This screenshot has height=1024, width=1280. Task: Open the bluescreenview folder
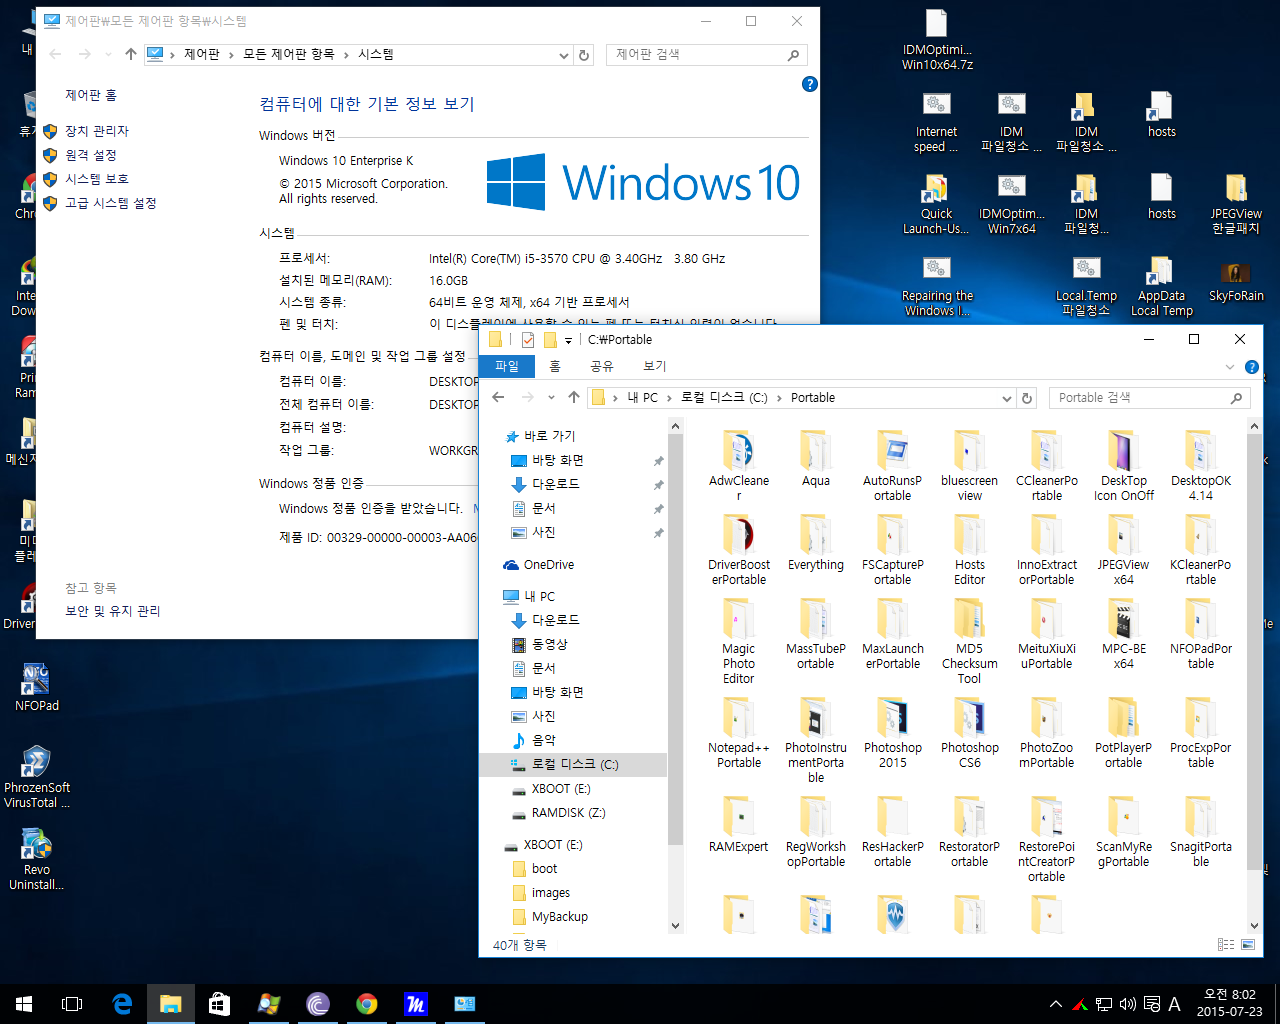coord(969,467)
